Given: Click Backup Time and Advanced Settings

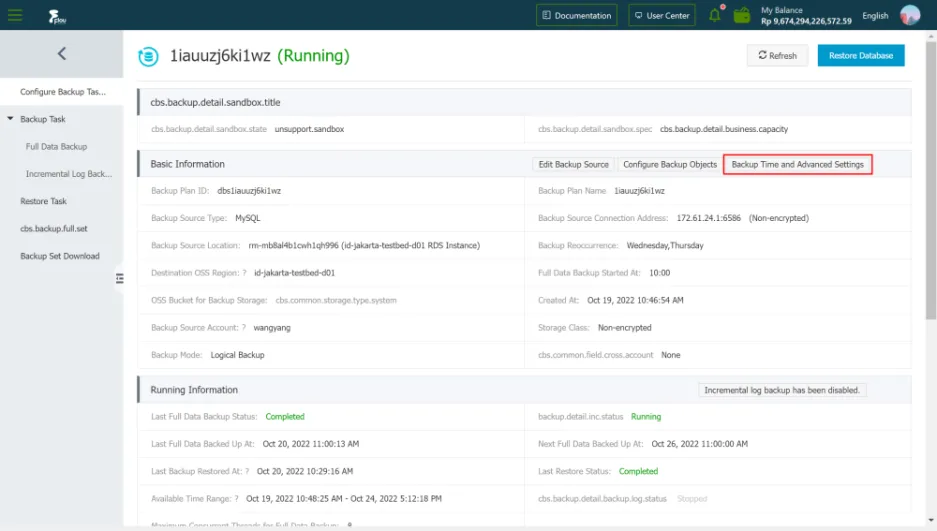Looking at the screenshot, I should coord(797,164).
